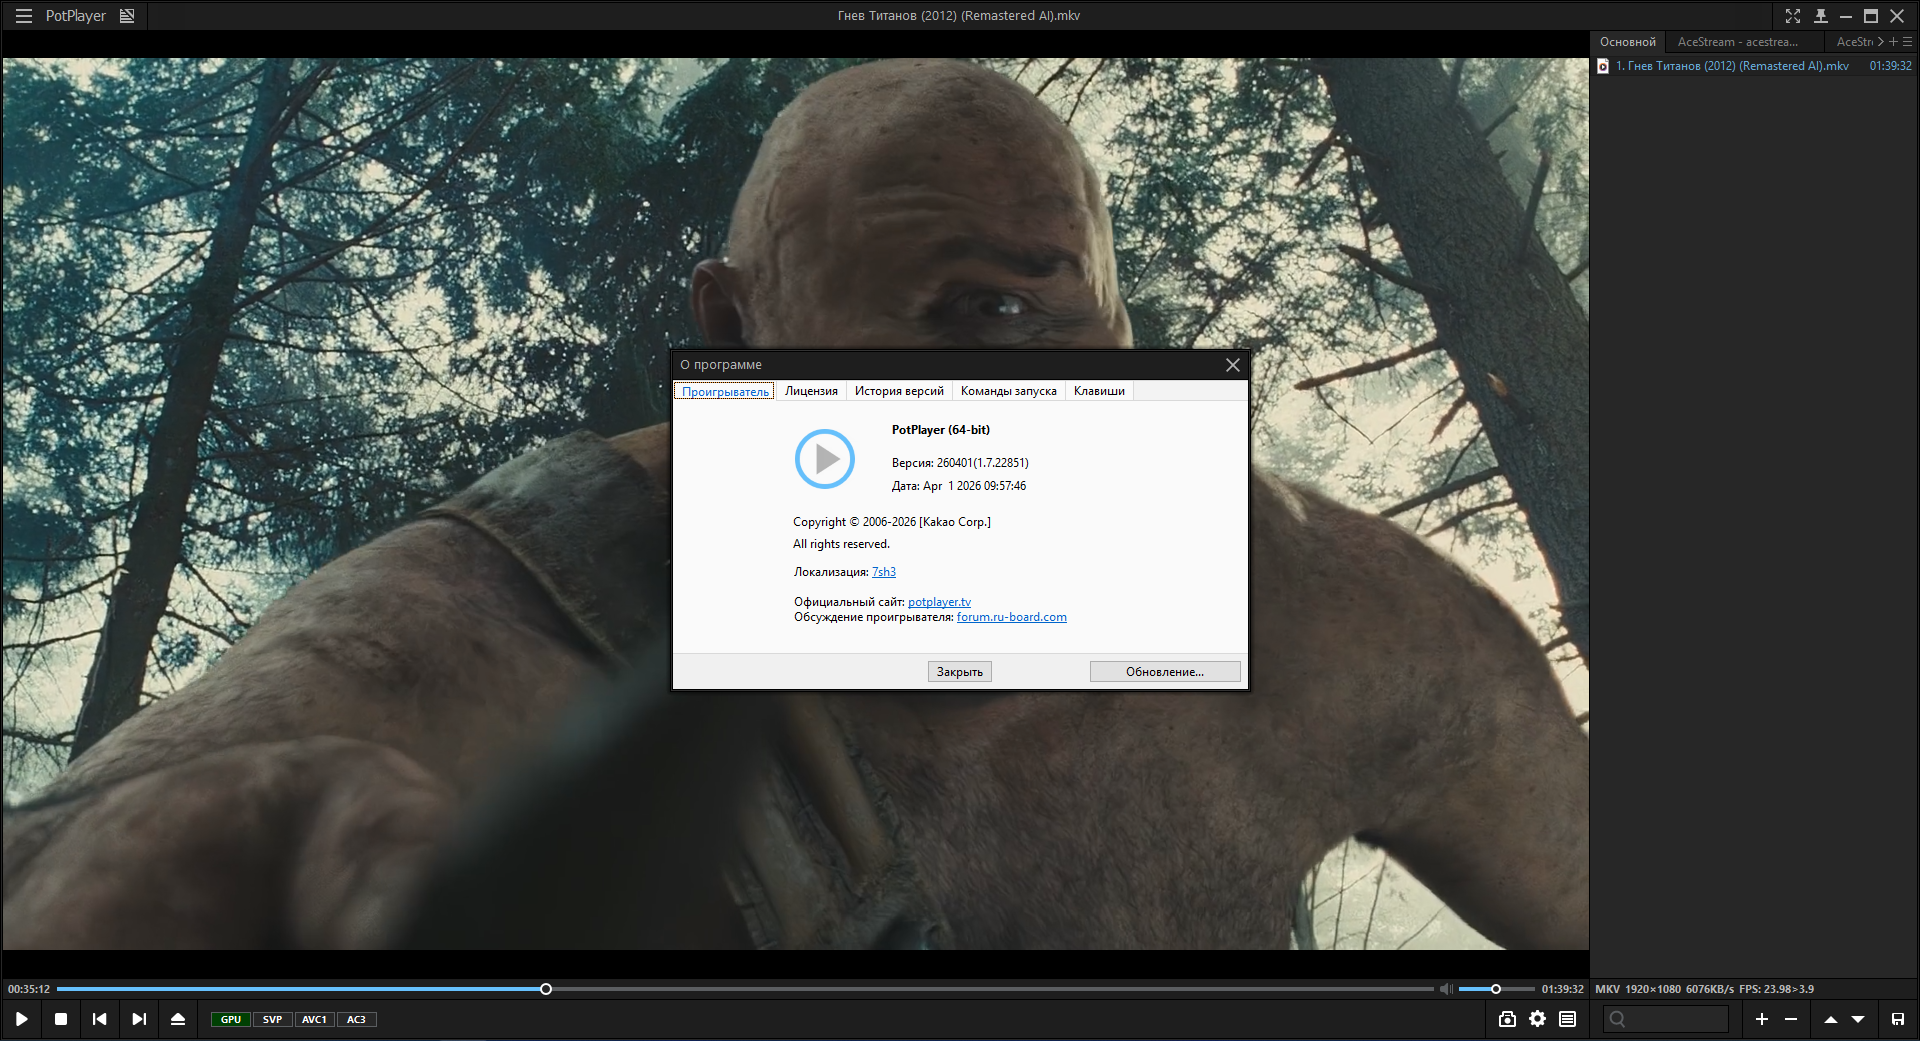This screenshot has height=1041, width=1920.
Task: Open the potplayer.tv official site link
Action: point(939,602)
